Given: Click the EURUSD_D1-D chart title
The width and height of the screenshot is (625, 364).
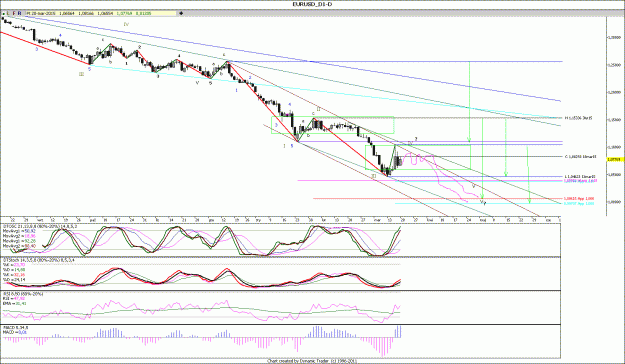Looking at the screenshot, I should click(312, 4).
